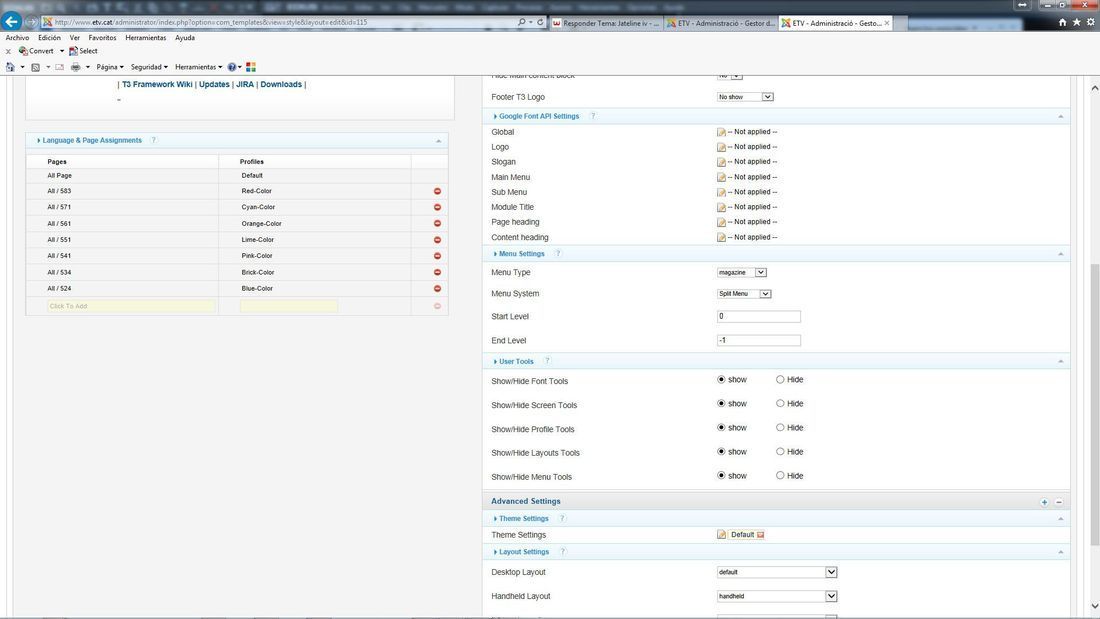Click the browser back arrow button

coord(11,22)
